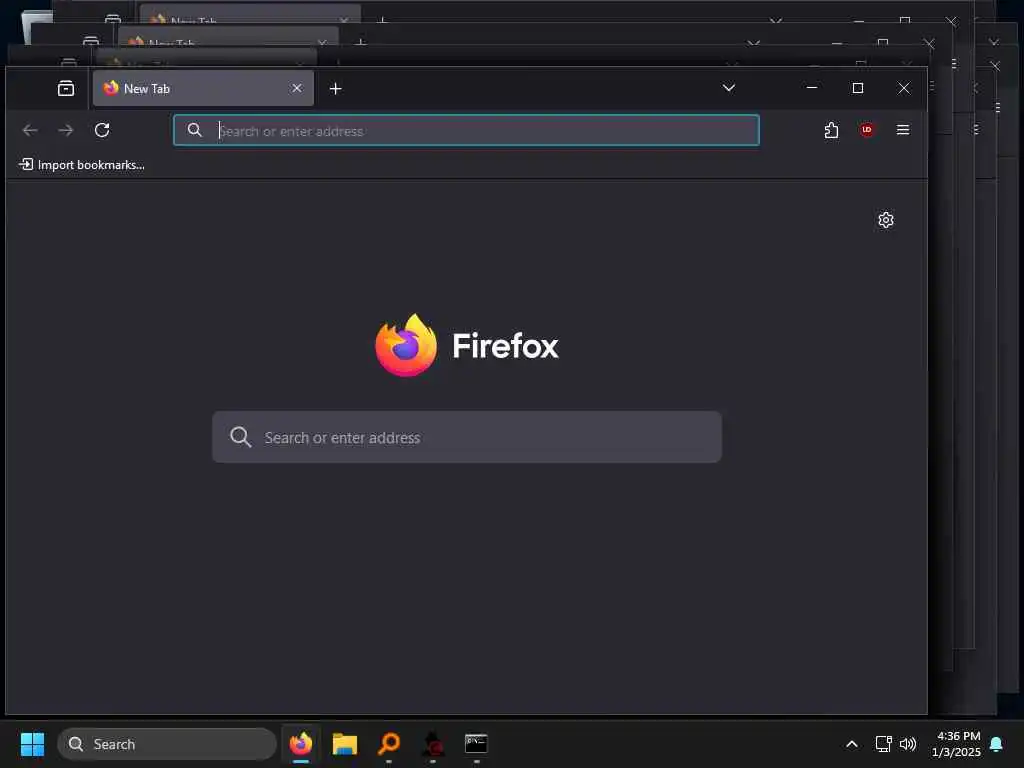This screenshot has height=768, width=1024.
Task: Click the taskbar Search box
Action: click(x=167, y=744)
